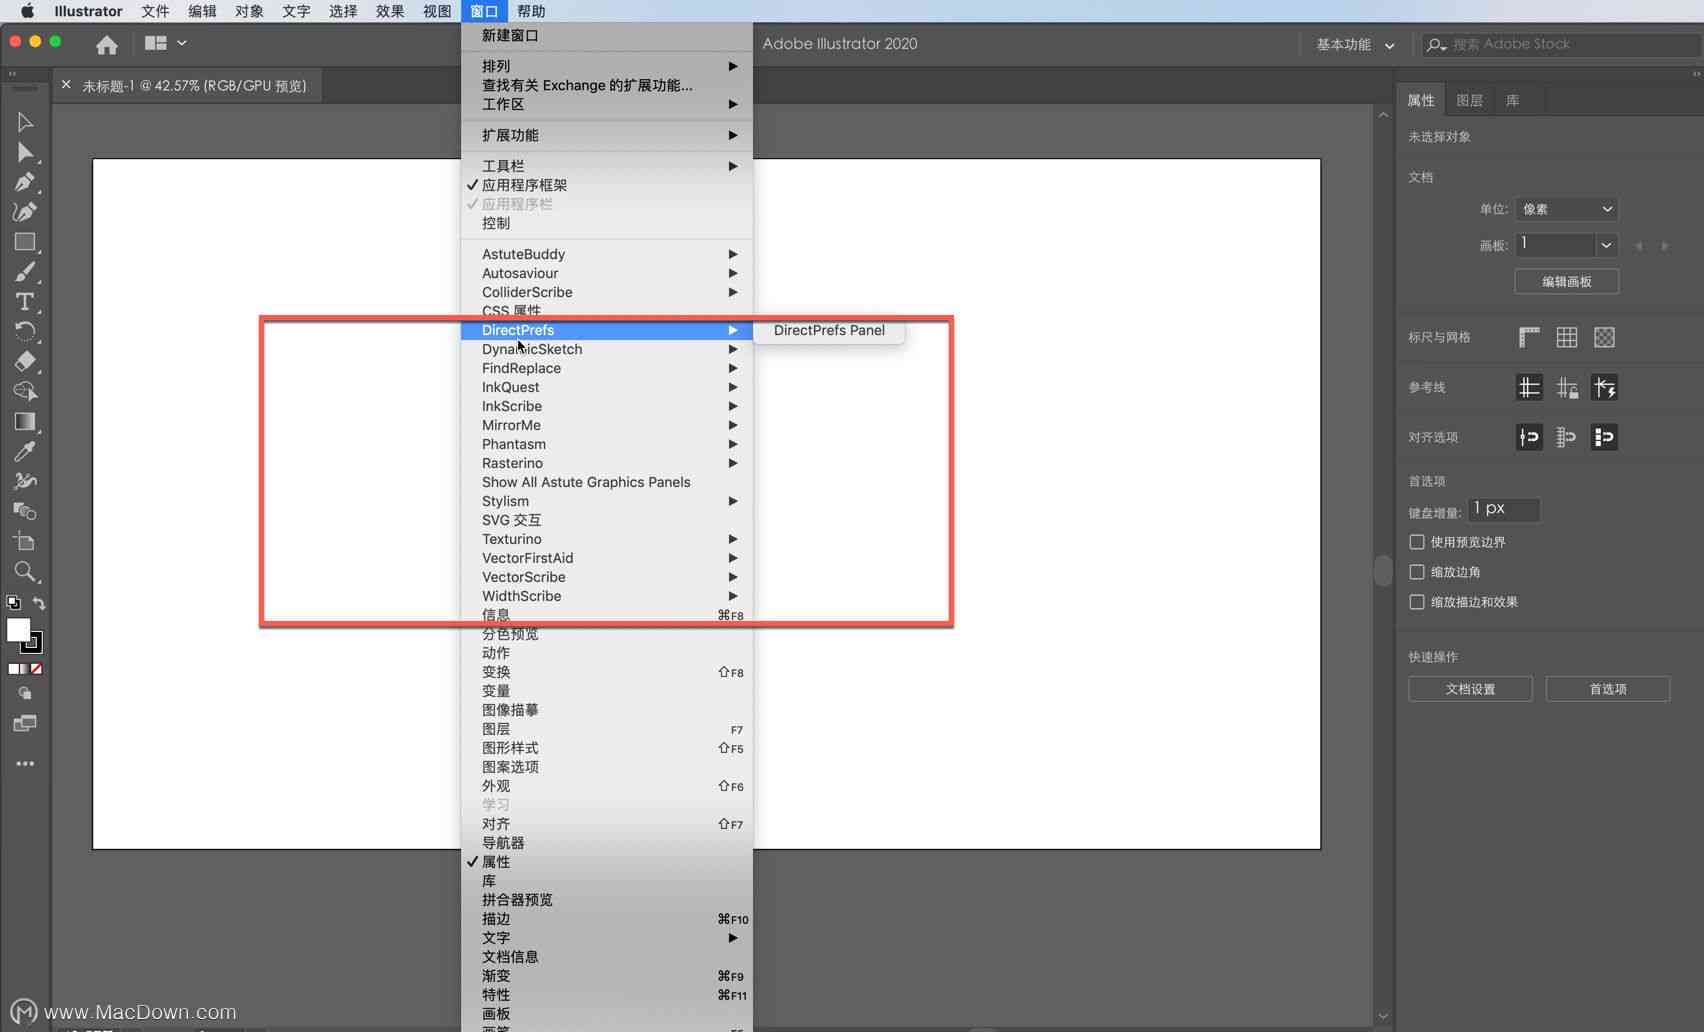This screenshot has height=1032, width=1704.
Task: Select the Eraser tool
Action: coord(25,362)
